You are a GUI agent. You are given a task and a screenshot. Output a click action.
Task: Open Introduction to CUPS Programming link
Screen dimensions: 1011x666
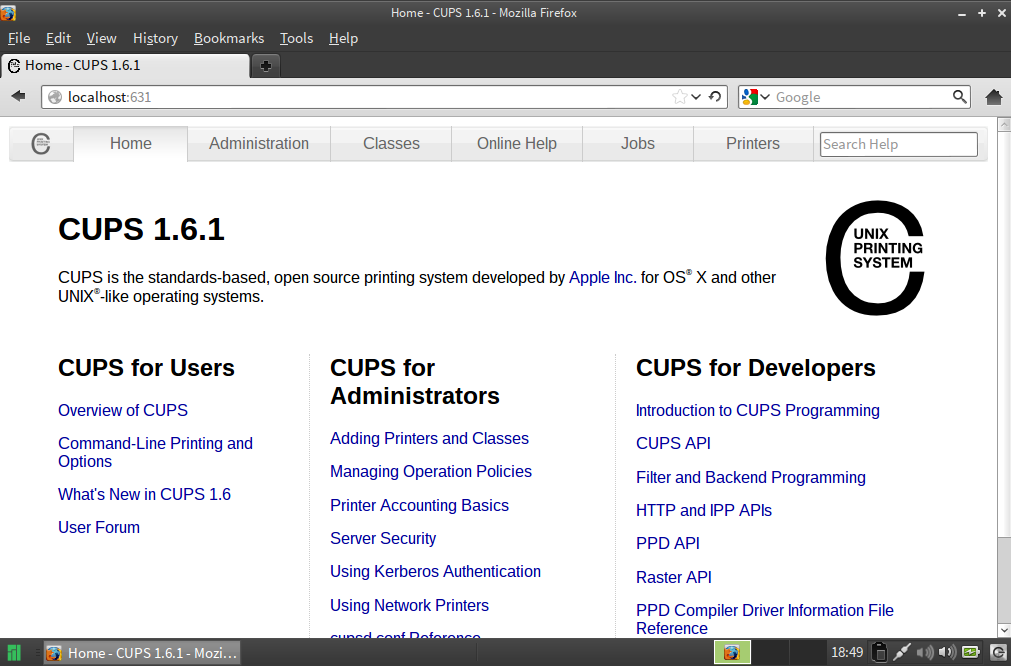[758, 410]
